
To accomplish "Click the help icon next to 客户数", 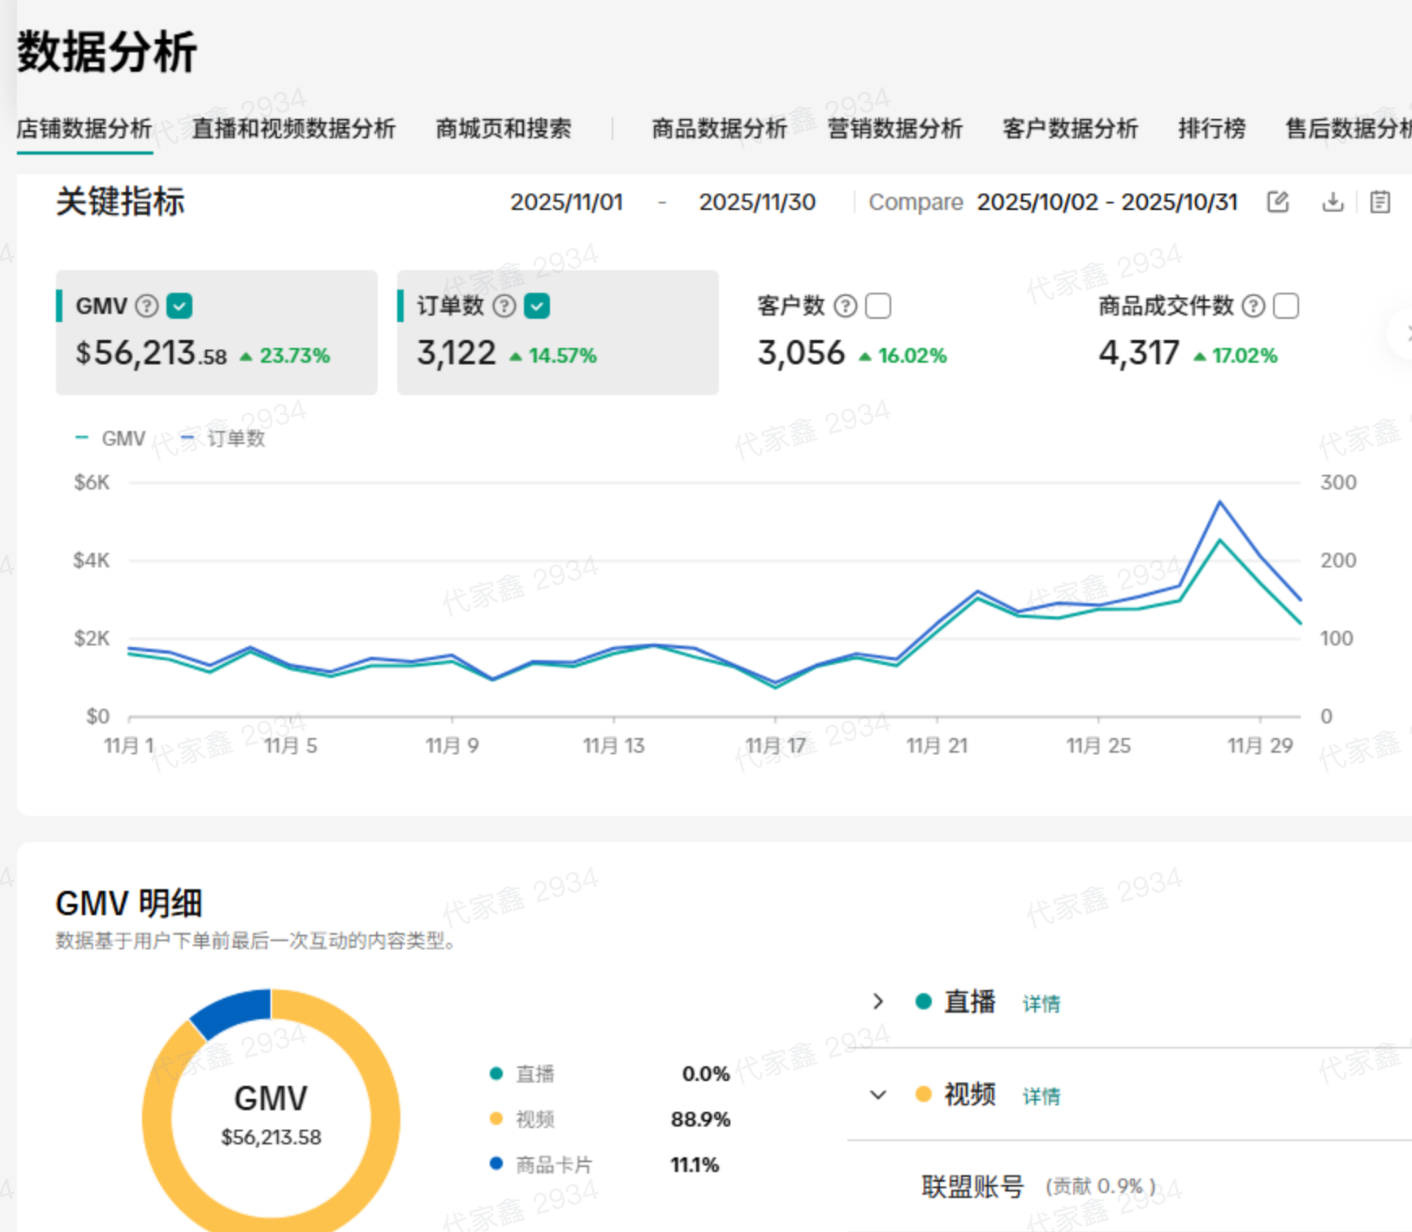I will click(x=845, y=306).
